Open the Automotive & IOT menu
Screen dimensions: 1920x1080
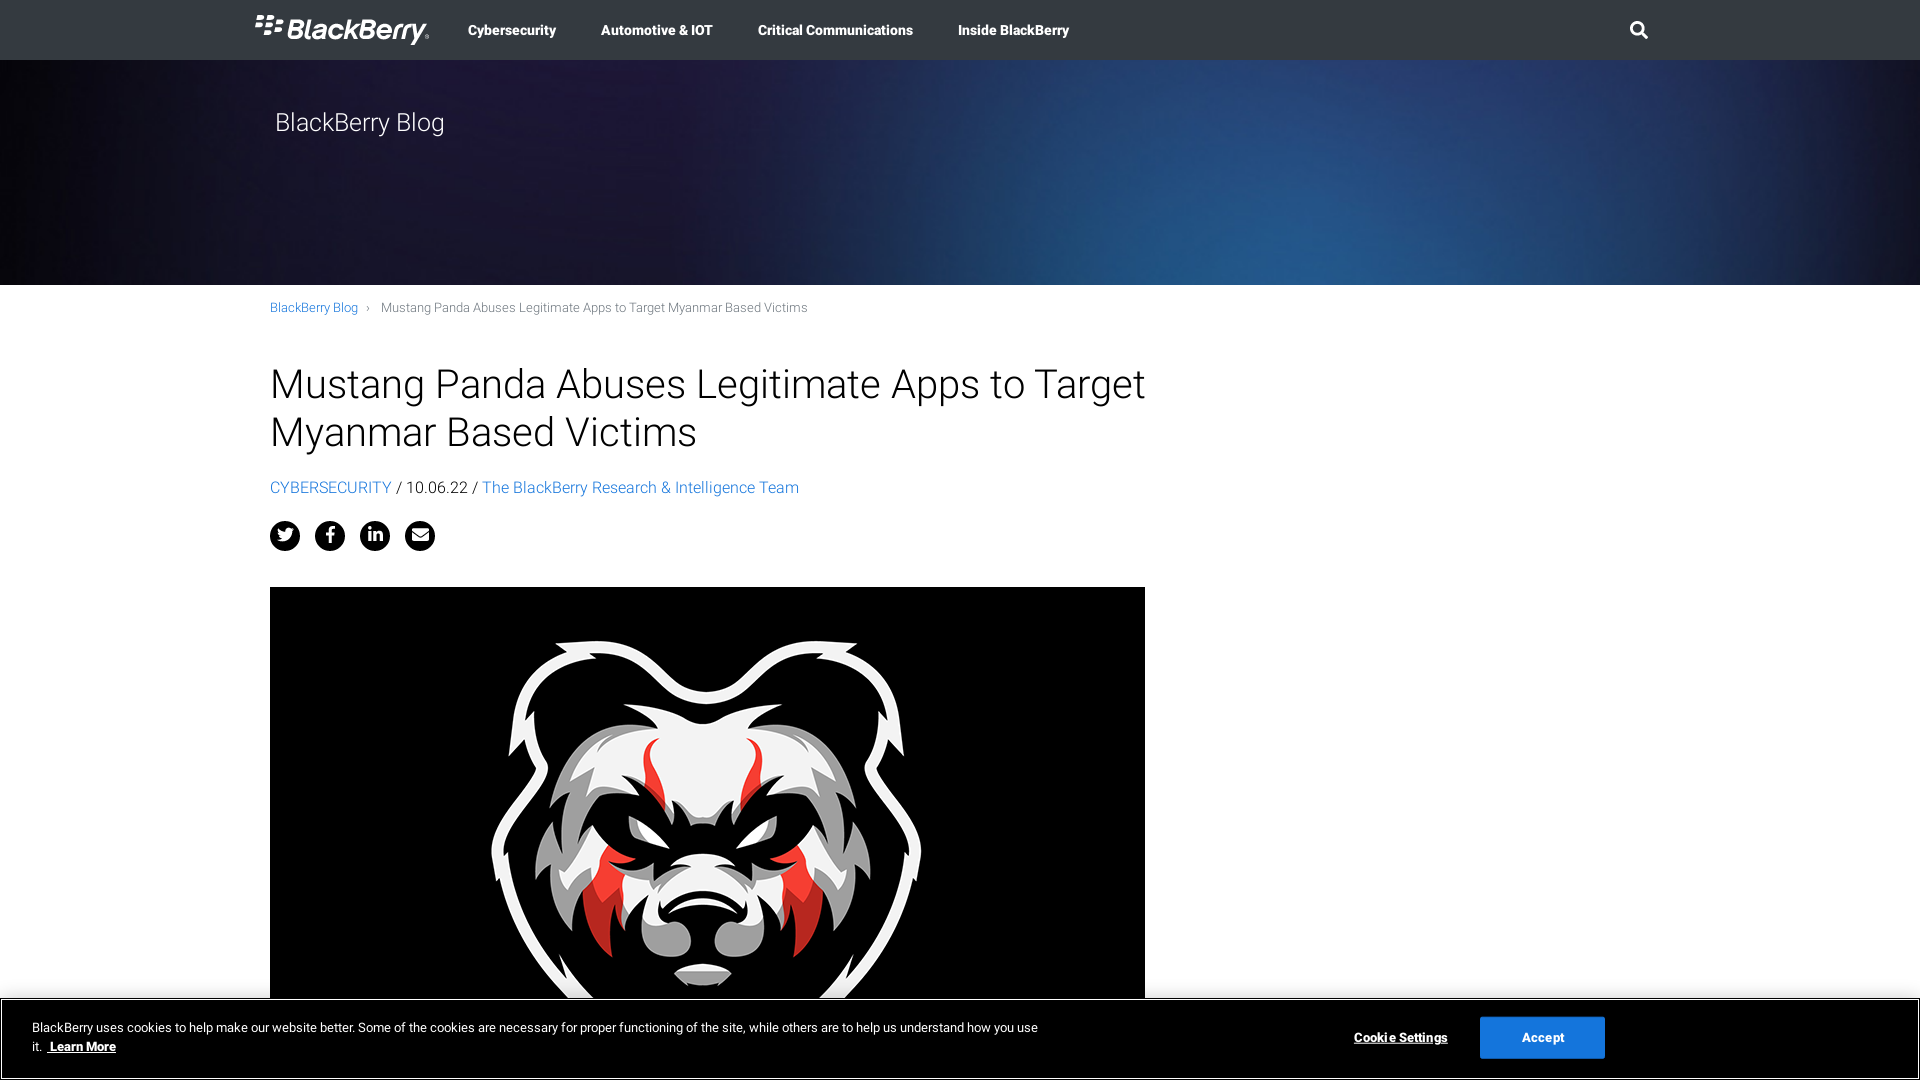click(656, 30)
